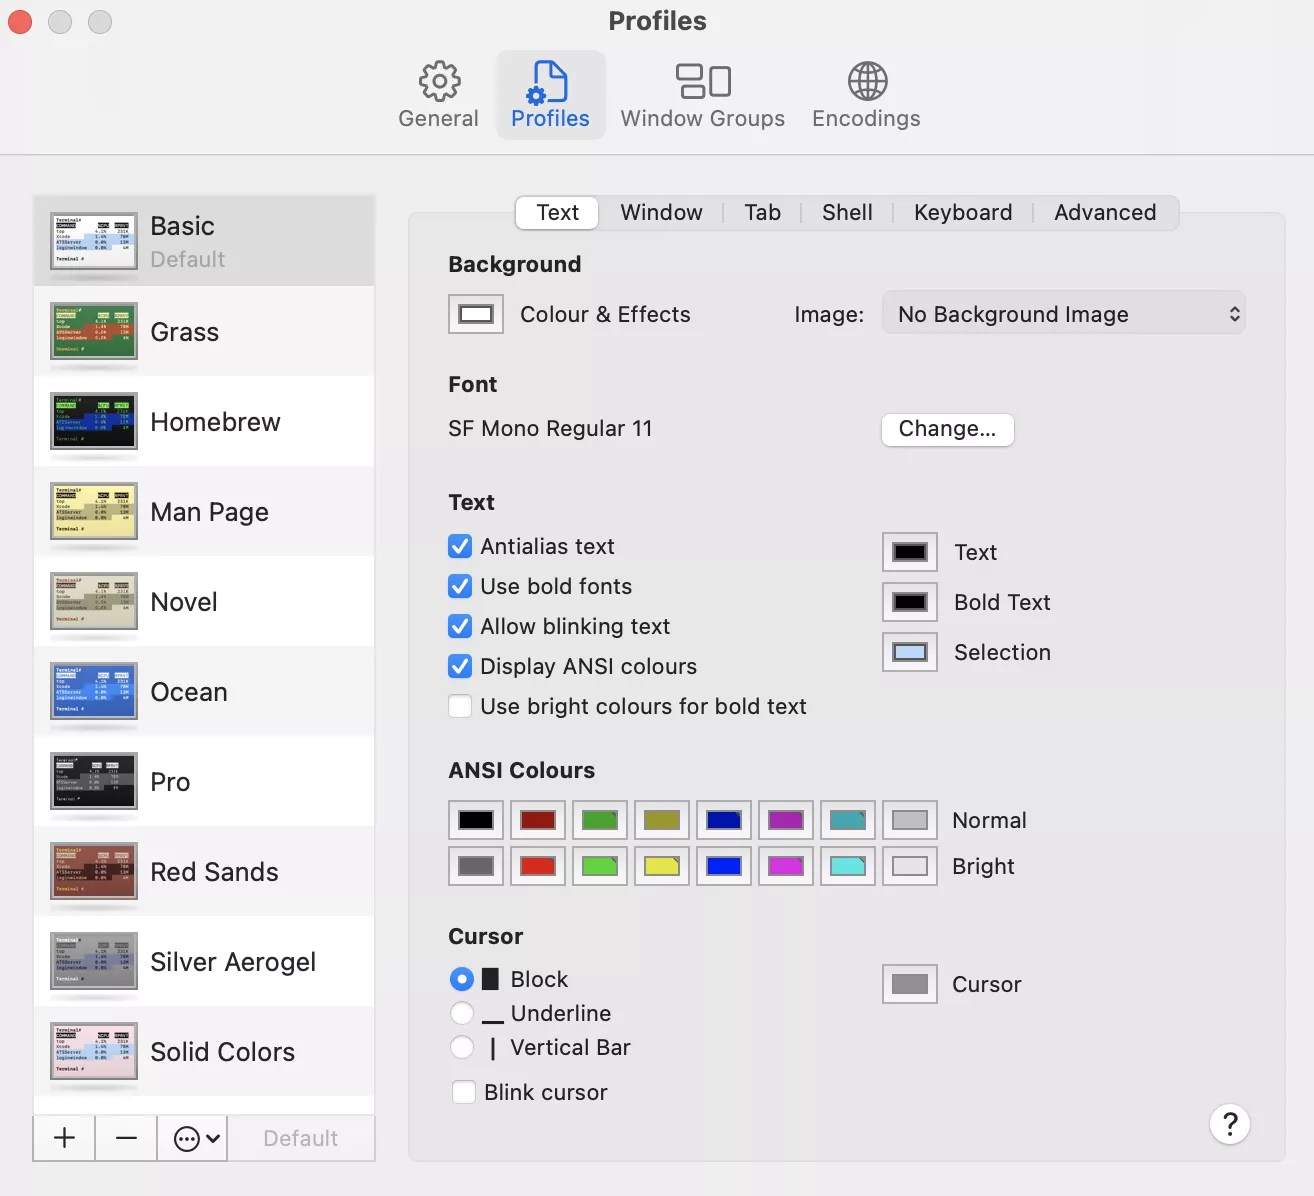Switch to the Shell tab
The image size is (1314, 1196).
[846, 212]
